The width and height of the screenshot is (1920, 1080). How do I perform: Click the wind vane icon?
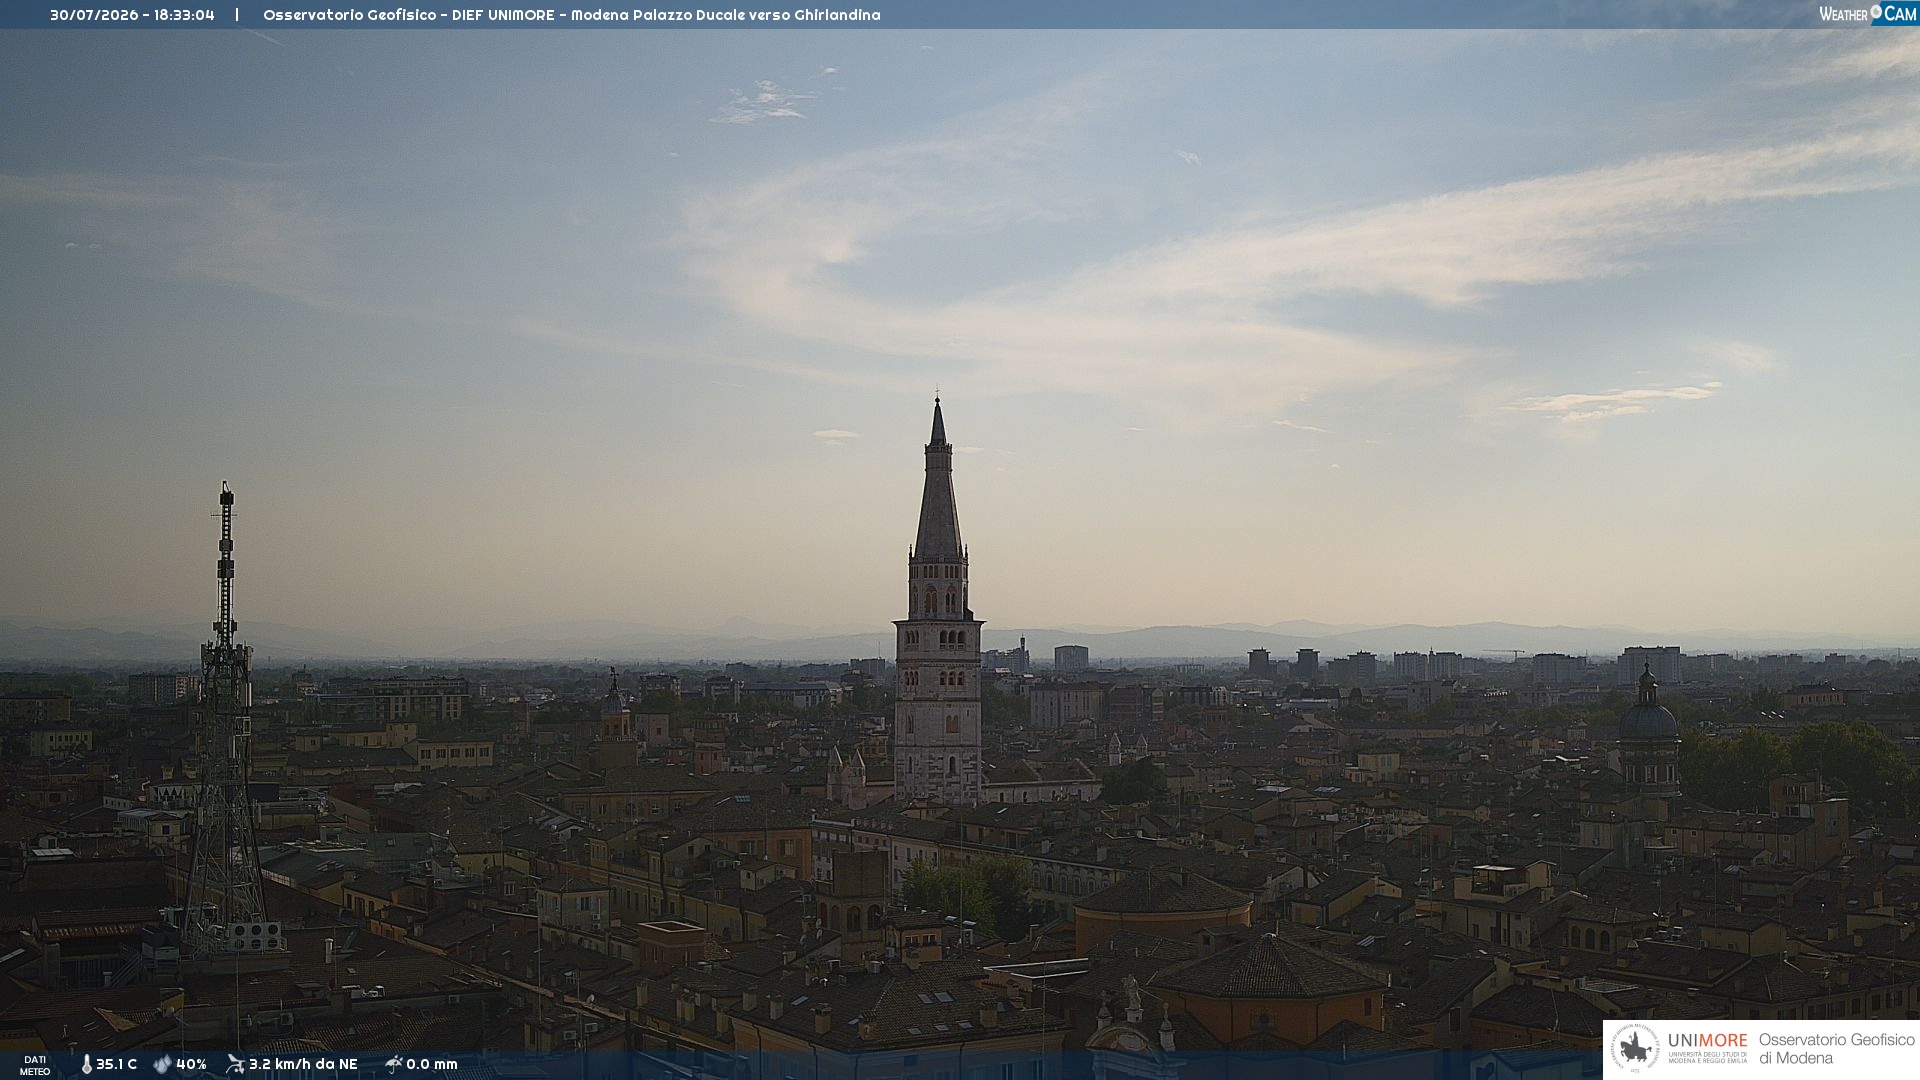click(x=235, y=1064)
